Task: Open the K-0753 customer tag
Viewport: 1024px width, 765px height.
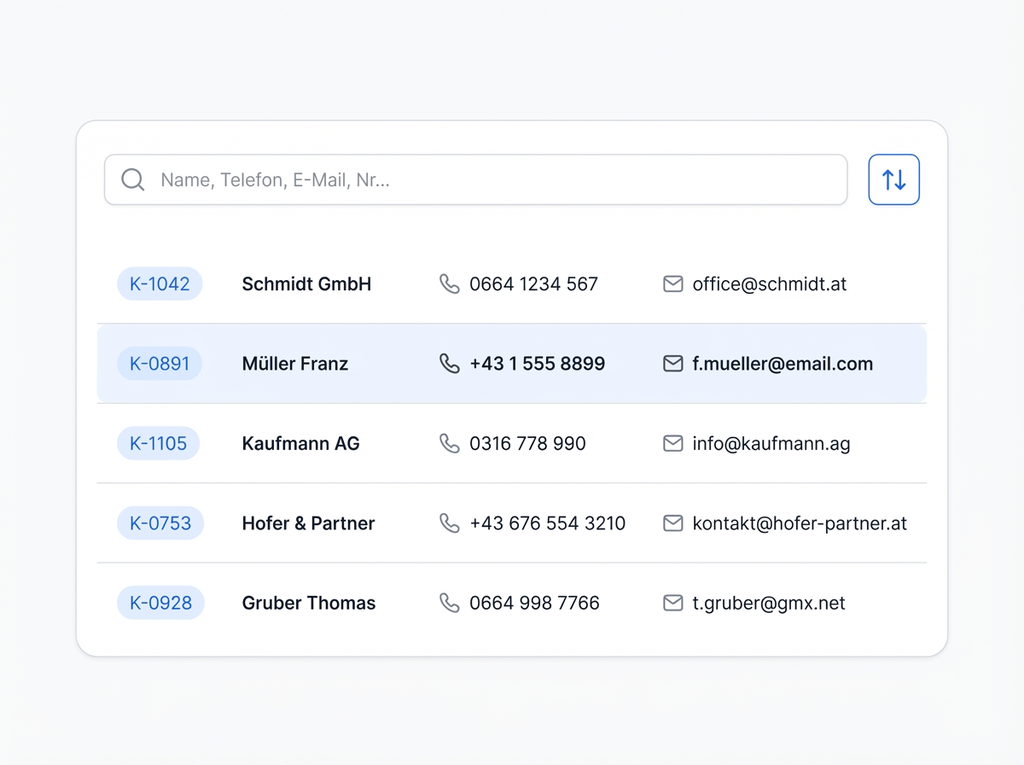Action: coord(160,523)
